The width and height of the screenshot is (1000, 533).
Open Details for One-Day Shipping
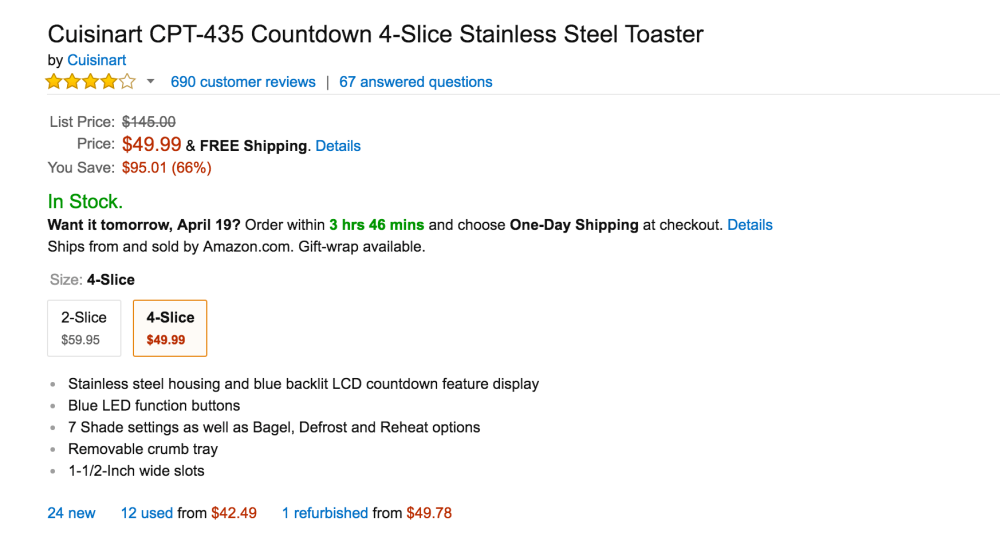[x=749, y=225]
